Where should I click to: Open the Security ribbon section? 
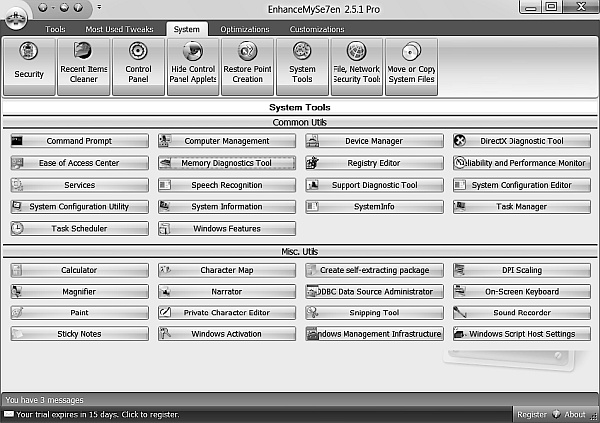coord(29,66)
